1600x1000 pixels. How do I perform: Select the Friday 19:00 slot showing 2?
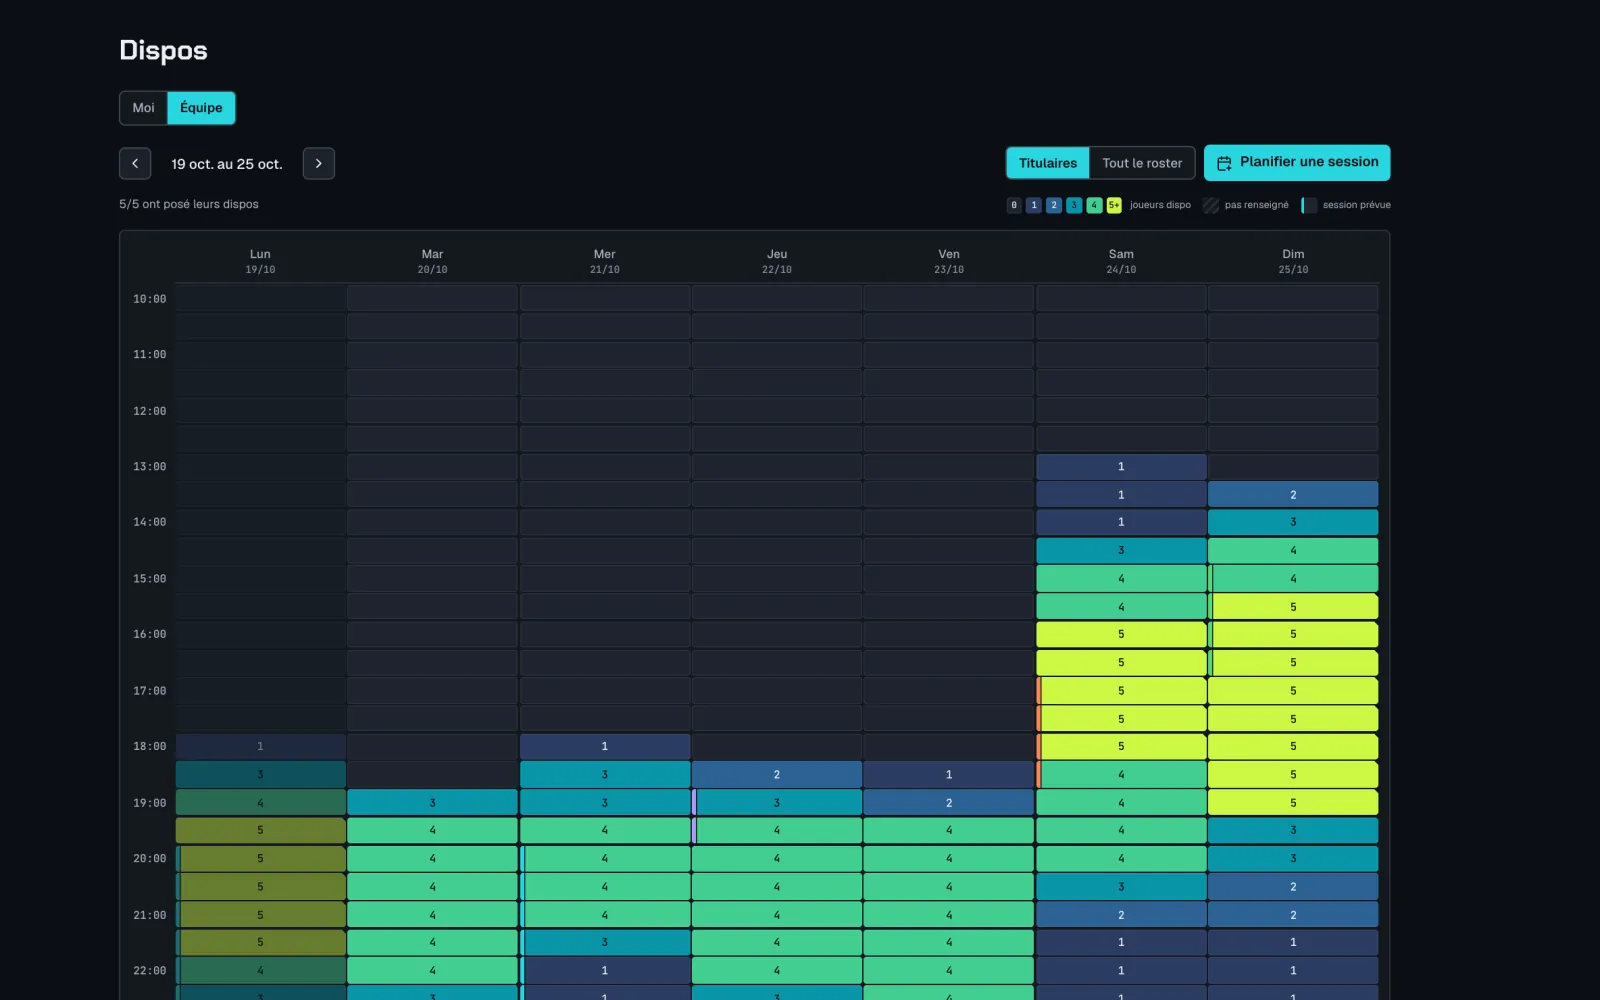point(949,802)
